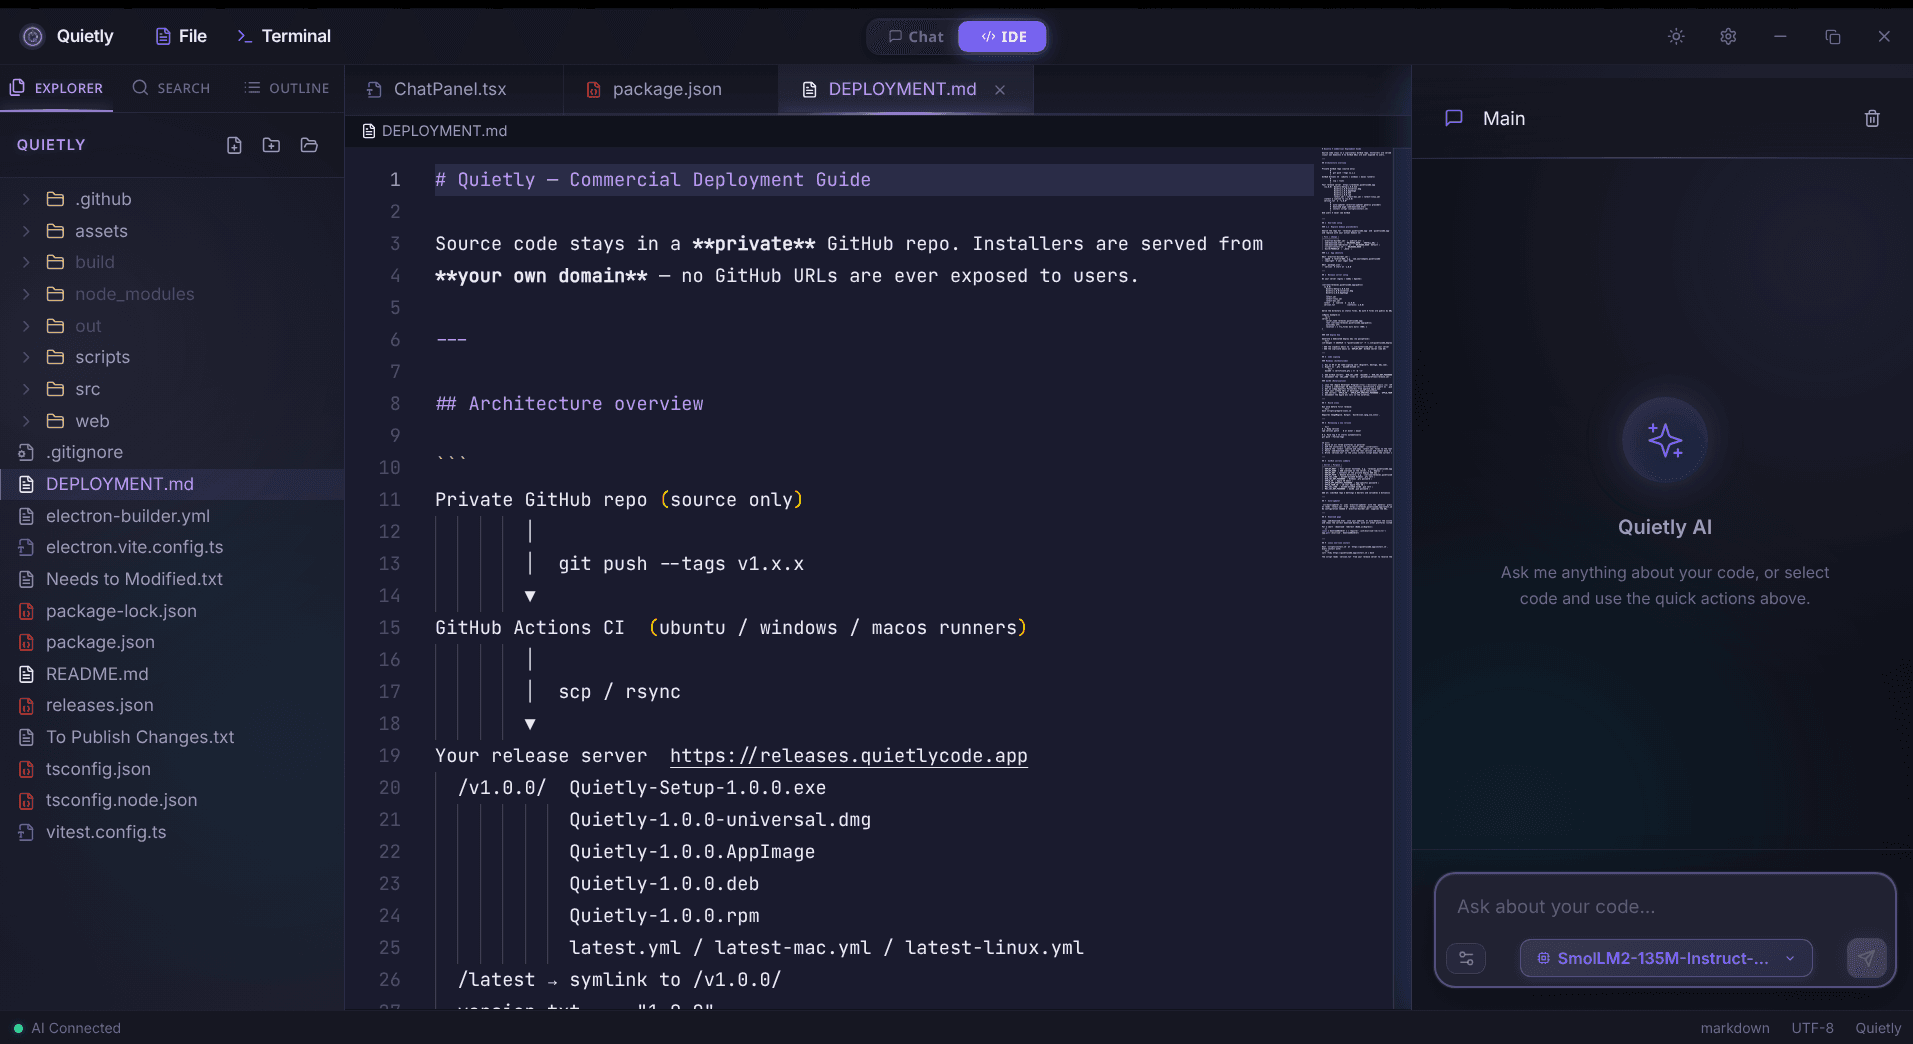Open tsconfig.json file
1913x1044 pixels.
point(172,769)
